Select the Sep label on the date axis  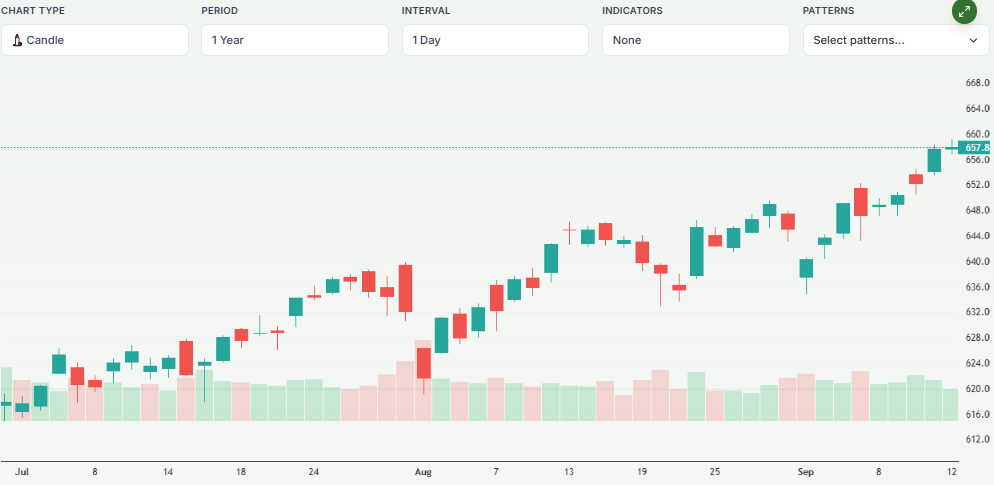[806, 470]
